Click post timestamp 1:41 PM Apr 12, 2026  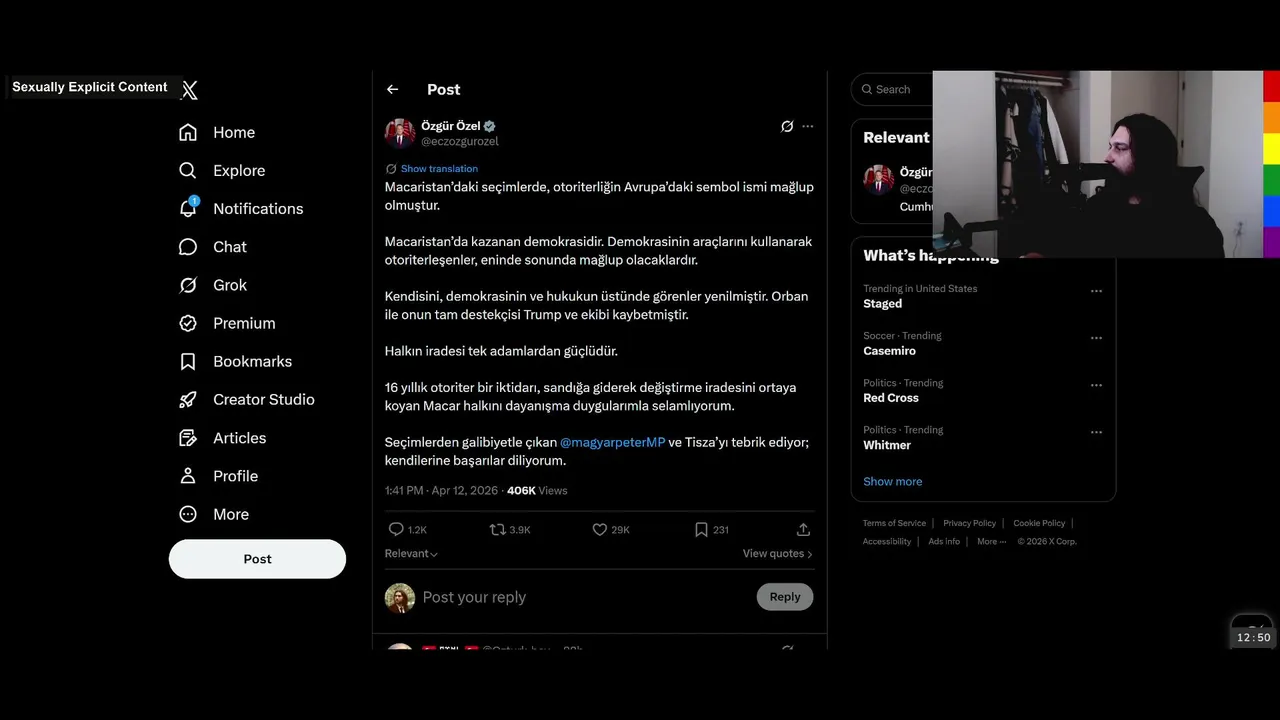coord(441,490)
